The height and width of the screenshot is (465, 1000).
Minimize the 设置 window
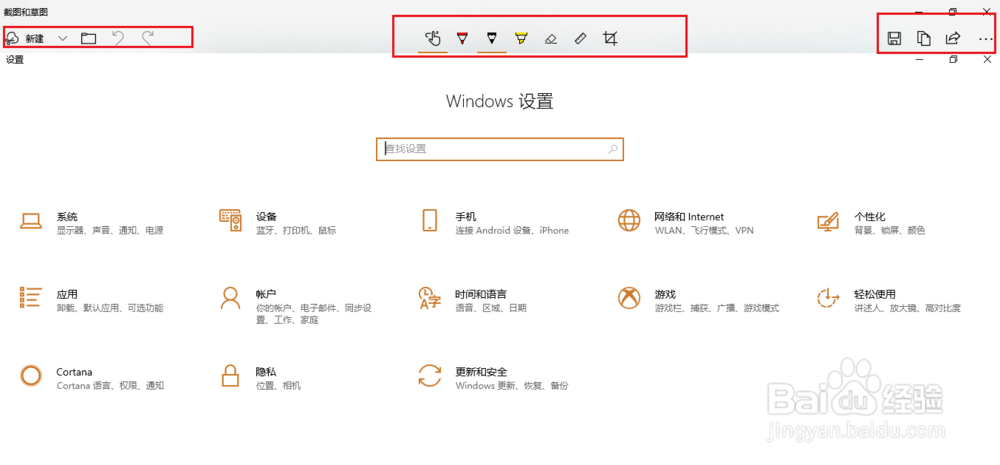coord(920,59)
